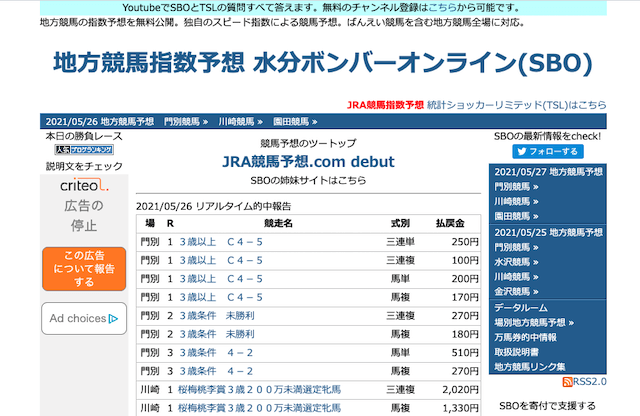The width and height of the screenshot is (640, 416).
Task: Click the Twitter フォローする button
Action: 548,151
